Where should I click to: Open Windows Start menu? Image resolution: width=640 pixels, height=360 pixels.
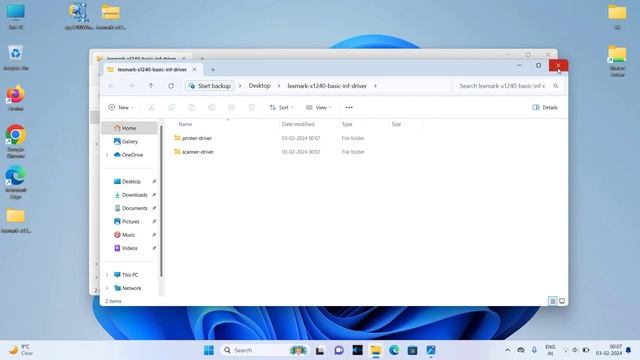[209, 350]
